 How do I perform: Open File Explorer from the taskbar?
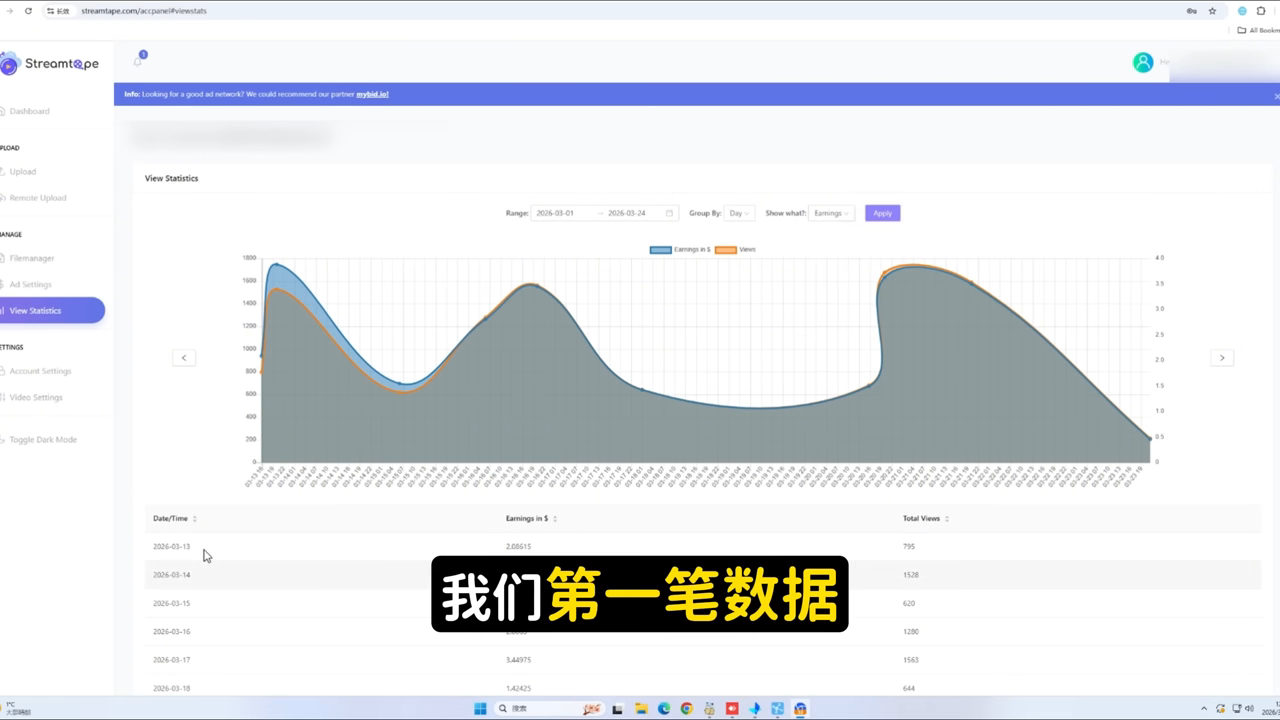pyautogui.click(x=641, y=708)
